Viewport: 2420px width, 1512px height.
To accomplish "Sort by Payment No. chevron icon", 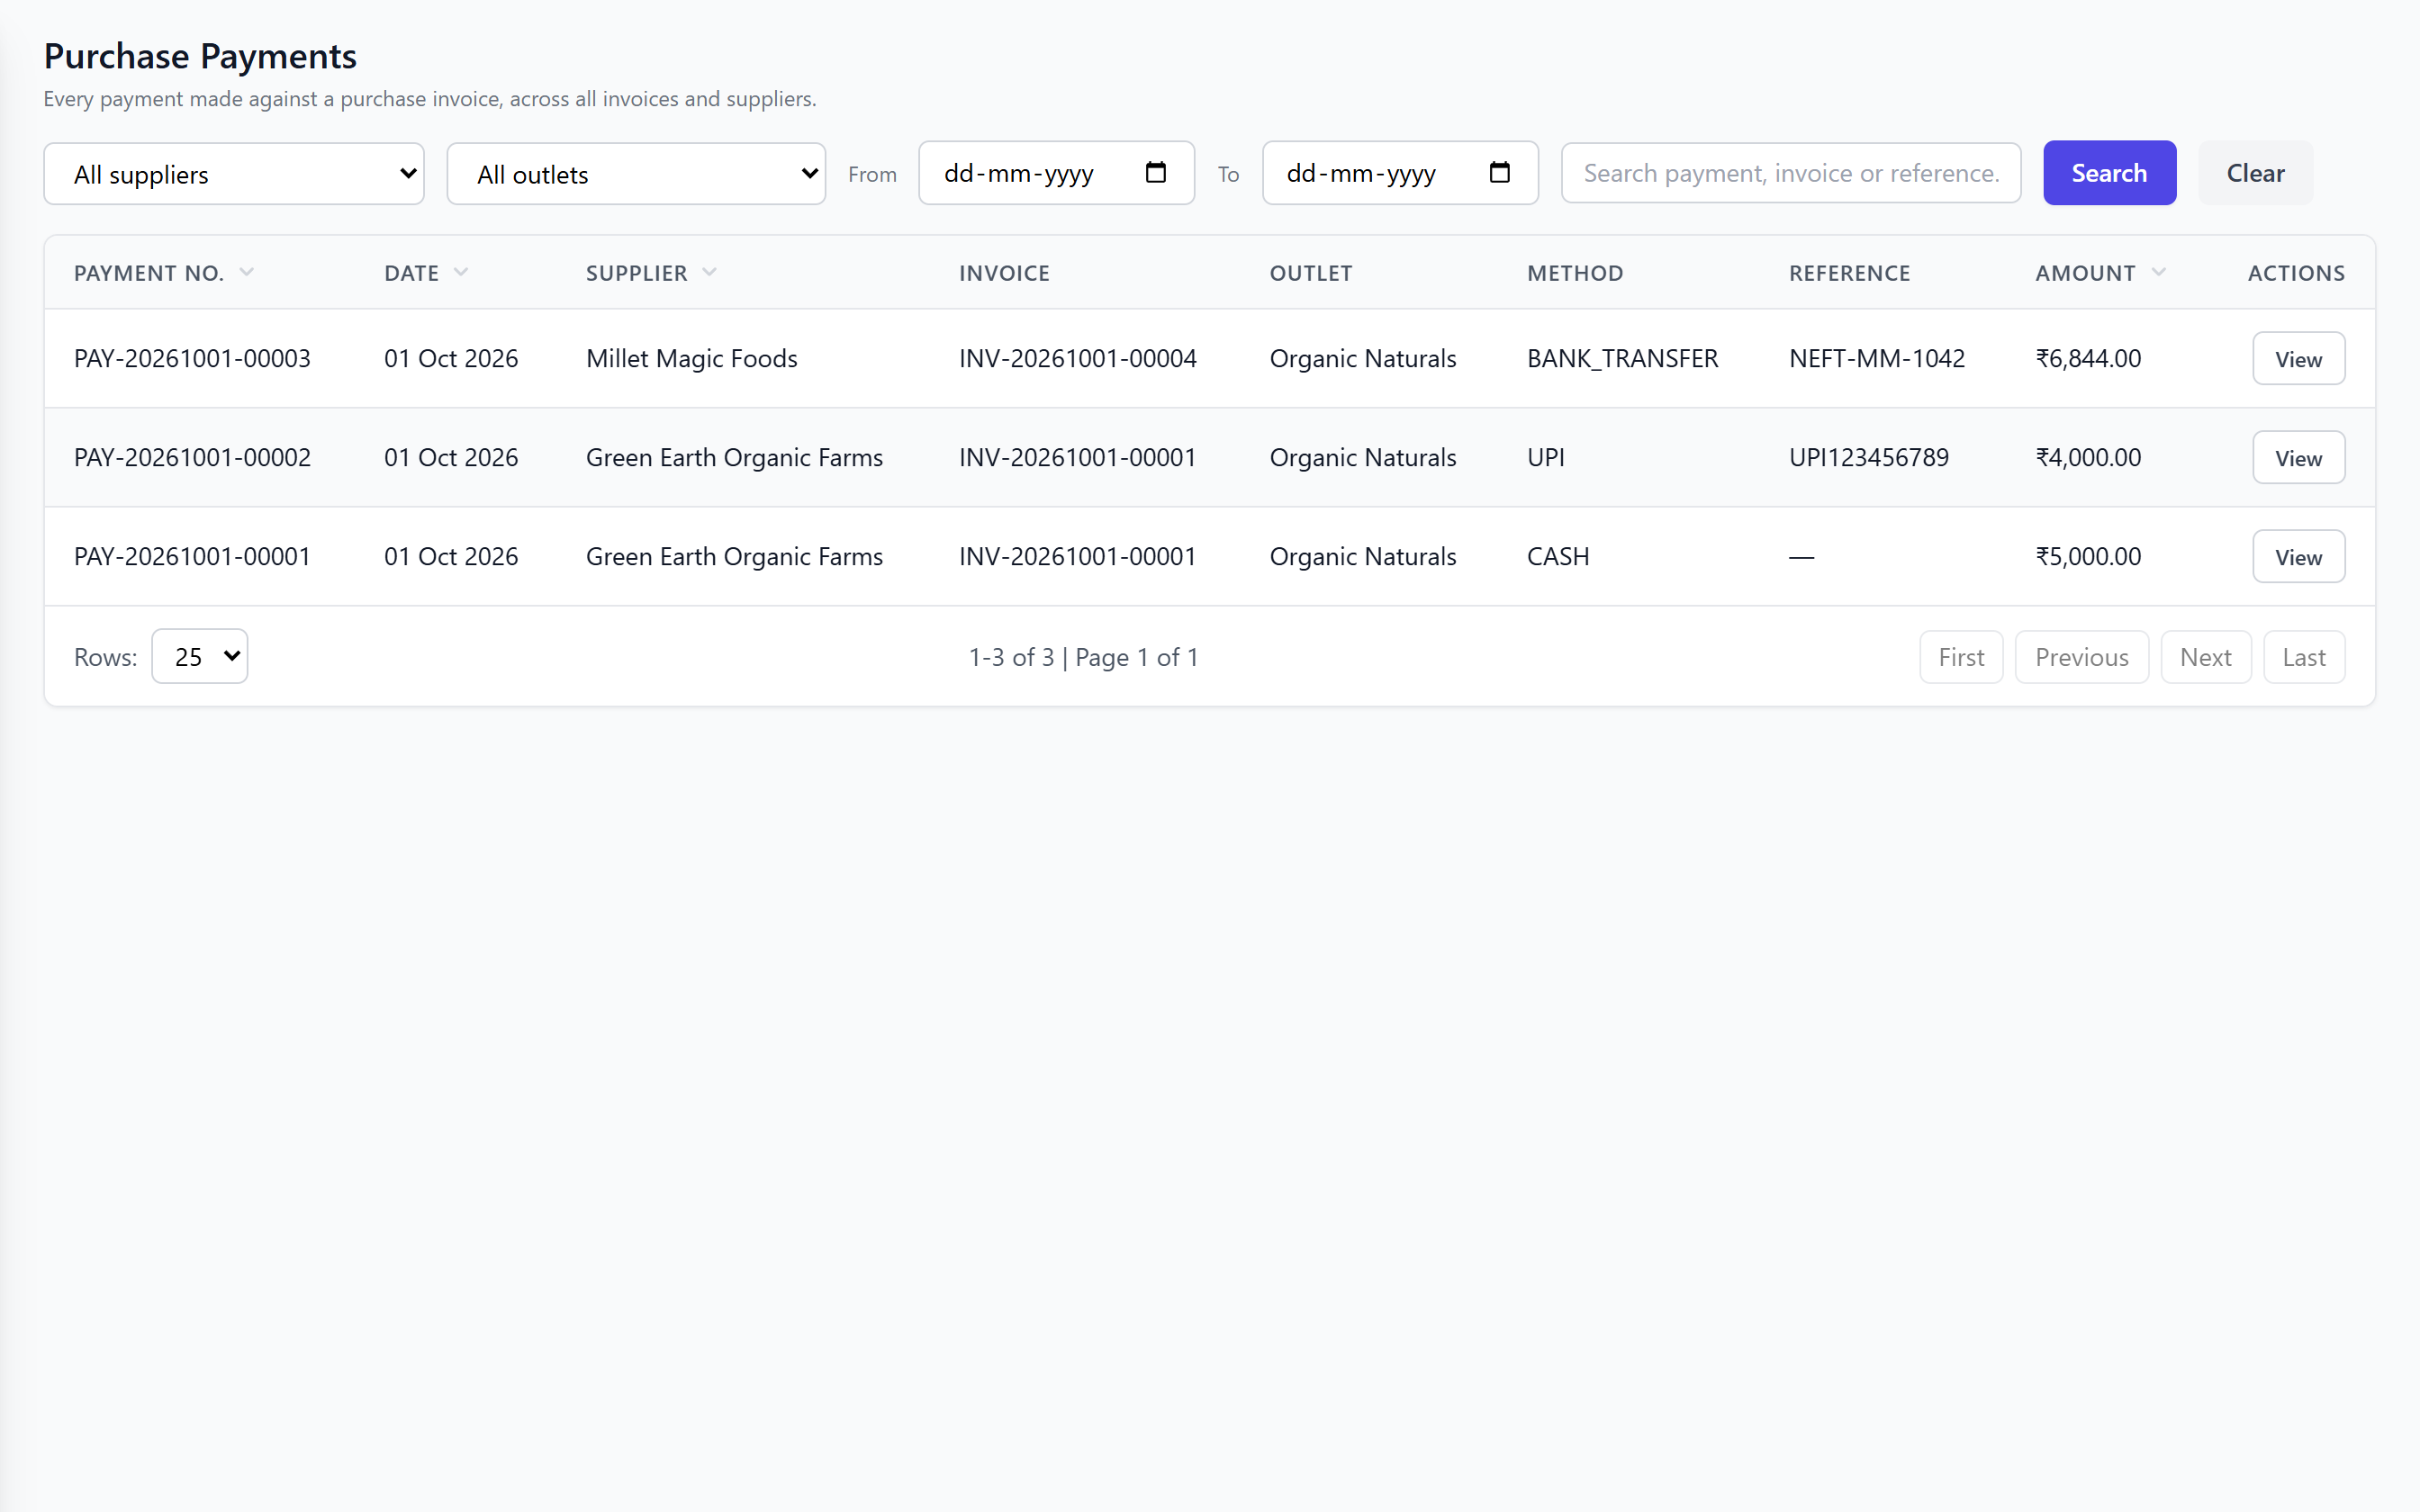I will coord(247,272).
